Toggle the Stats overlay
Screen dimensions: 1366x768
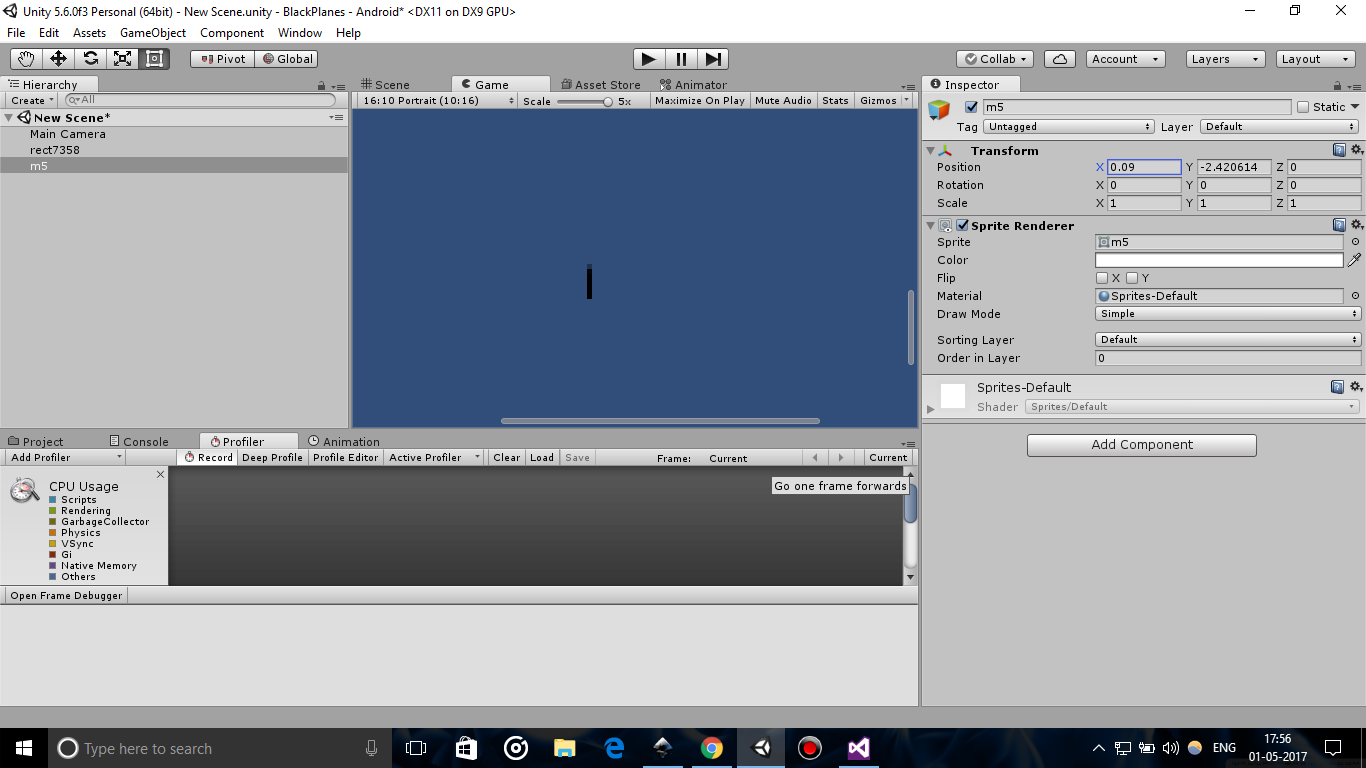click(835, 100)
